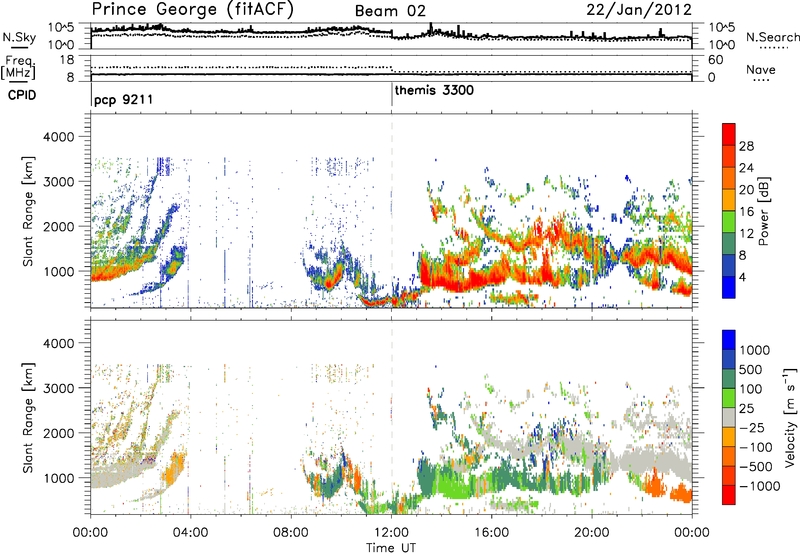Click the "2000" tick of the power panel

click(58, 226)
